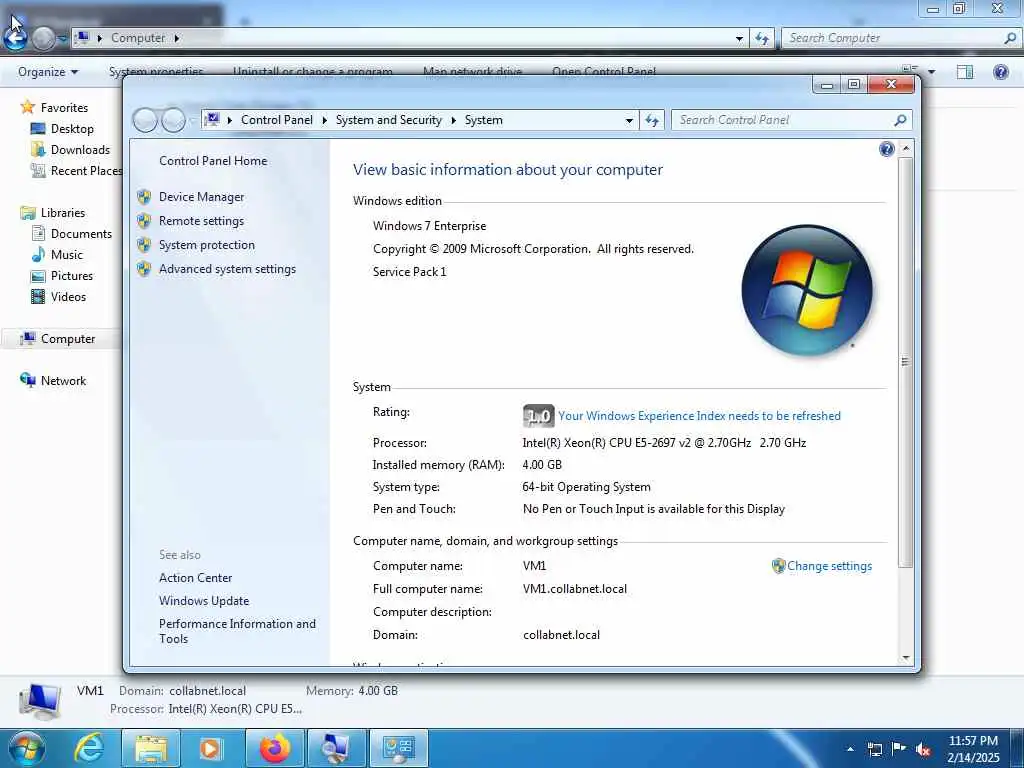This screenshot has height=768, width=1024.
Task: Click scroll down arrow in System window
Action: point(906,658)
